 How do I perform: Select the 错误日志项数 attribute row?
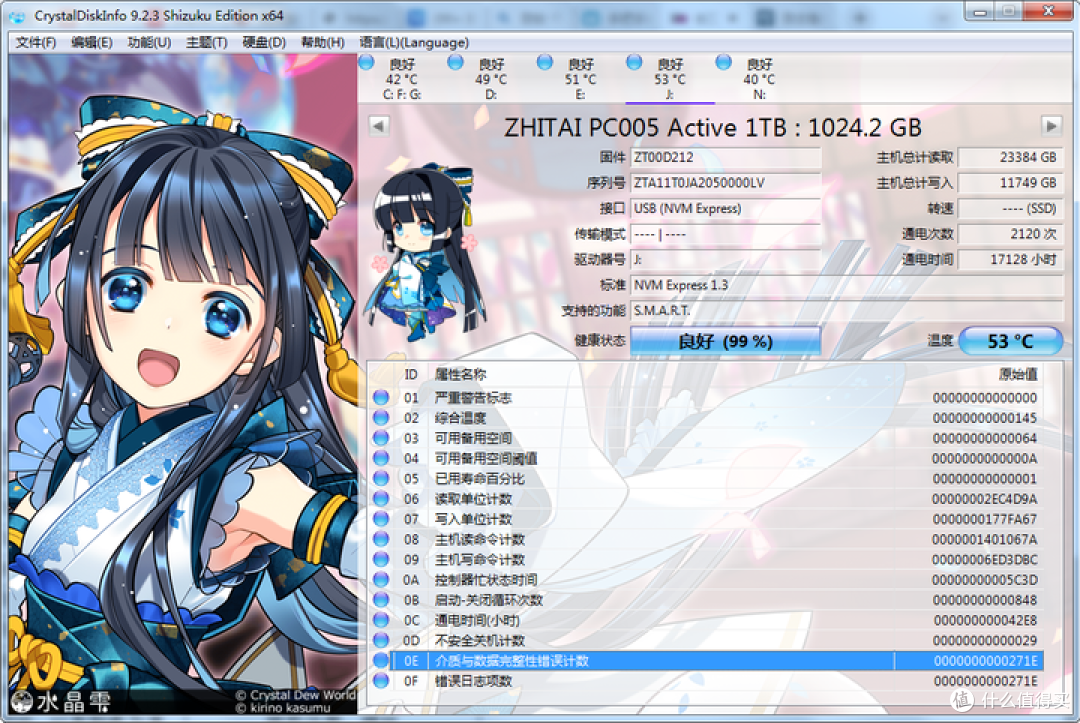(706, 680)
